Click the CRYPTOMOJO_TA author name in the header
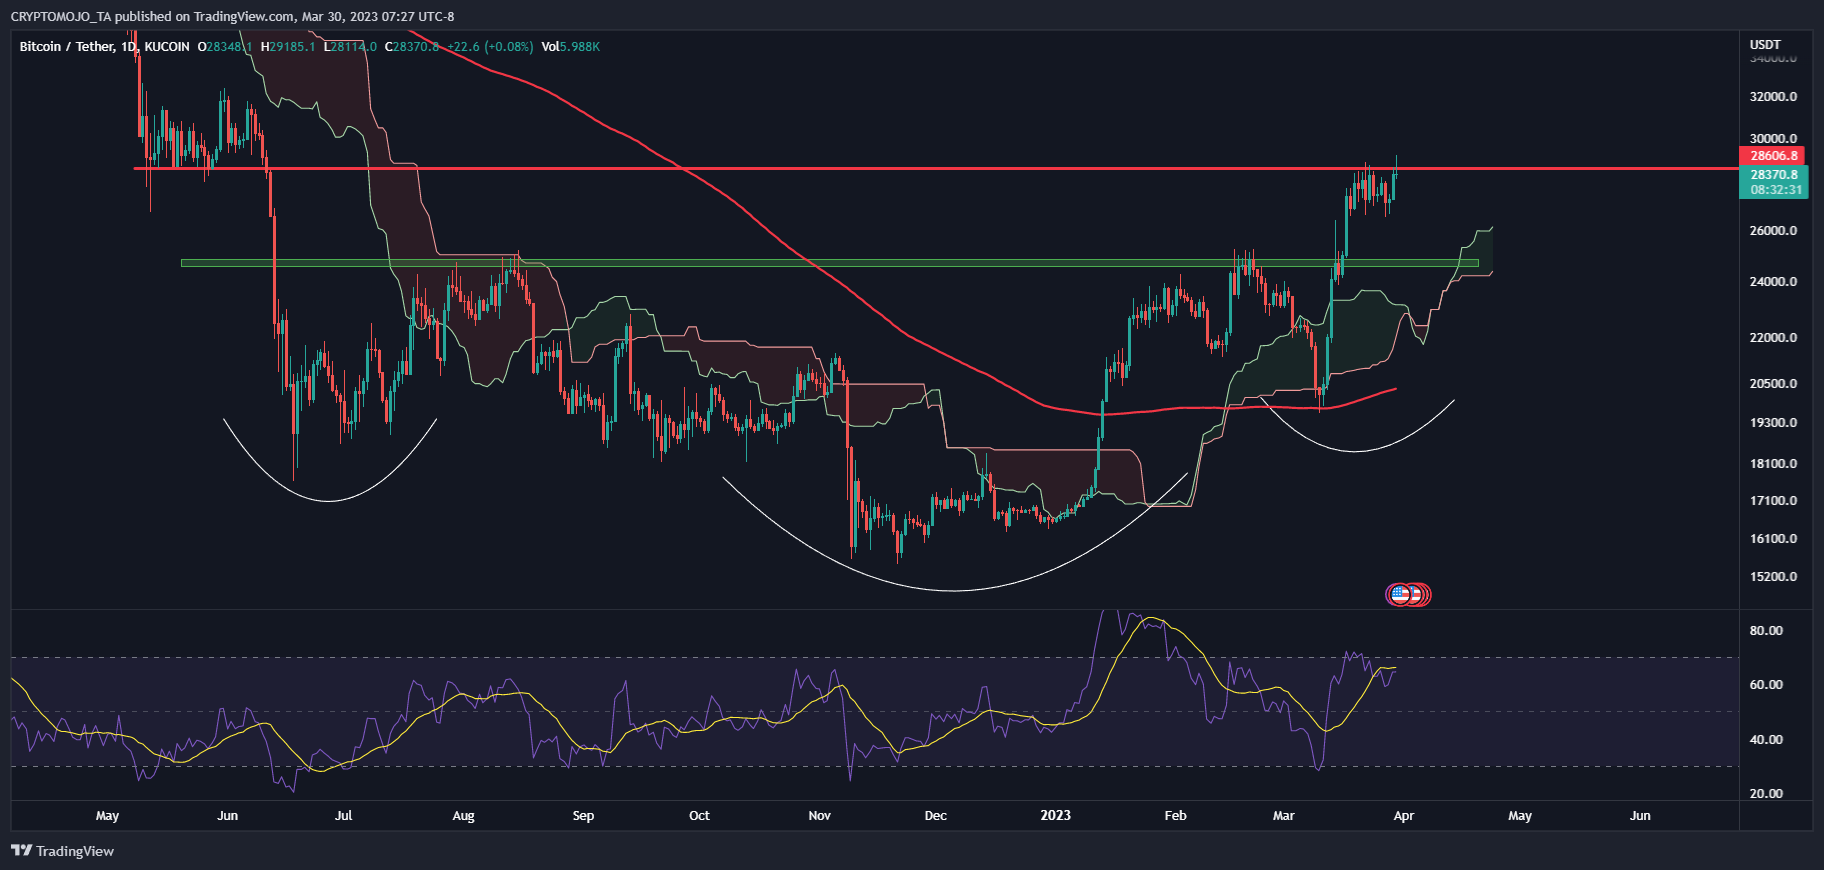Screen dimensions: 1824x870 61,16
